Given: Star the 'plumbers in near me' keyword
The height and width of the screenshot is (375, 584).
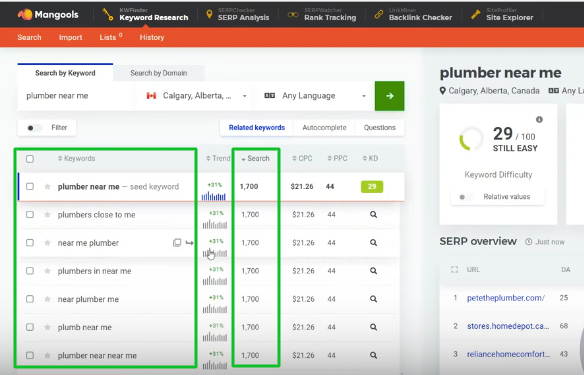Looking at the screenshot, I should point(47,271).
